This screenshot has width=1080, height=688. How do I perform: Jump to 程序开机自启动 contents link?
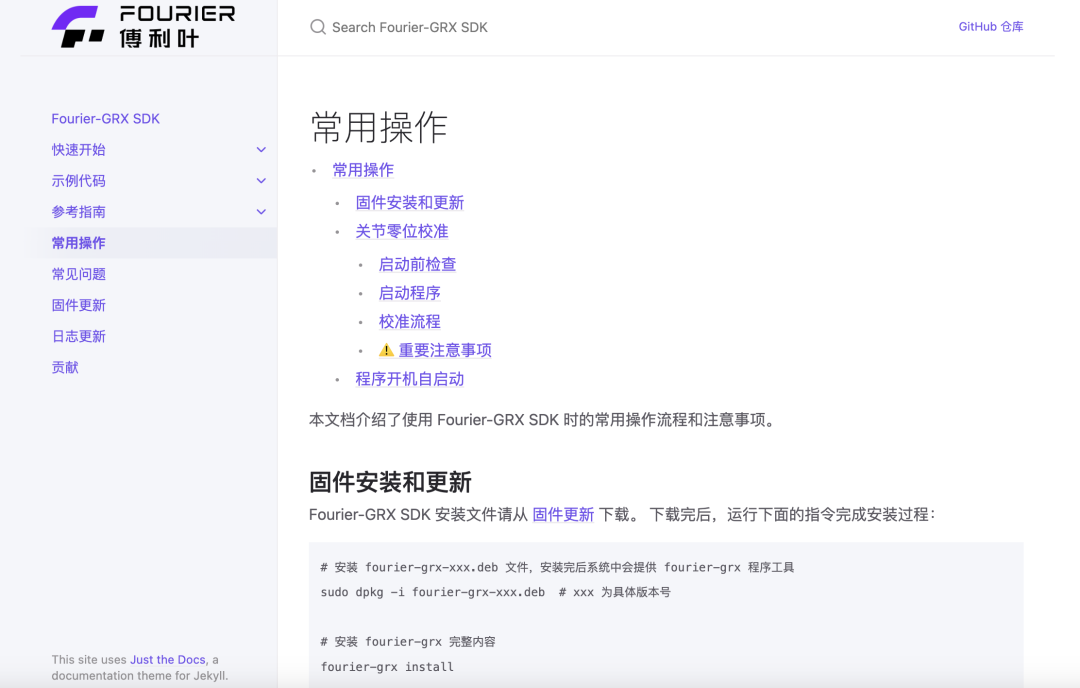pos(410,379)
